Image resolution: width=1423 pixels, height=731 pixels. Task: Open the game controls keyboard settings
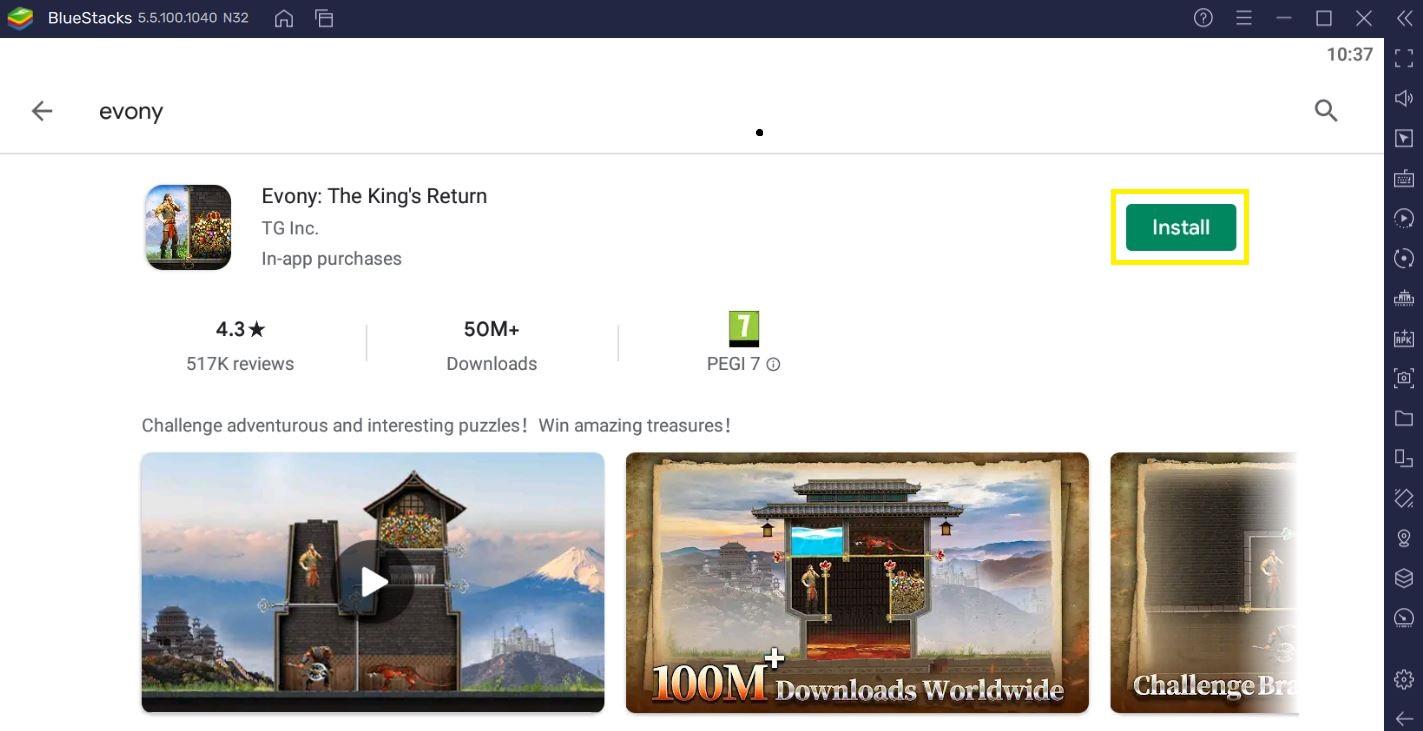coord(1403,177)
